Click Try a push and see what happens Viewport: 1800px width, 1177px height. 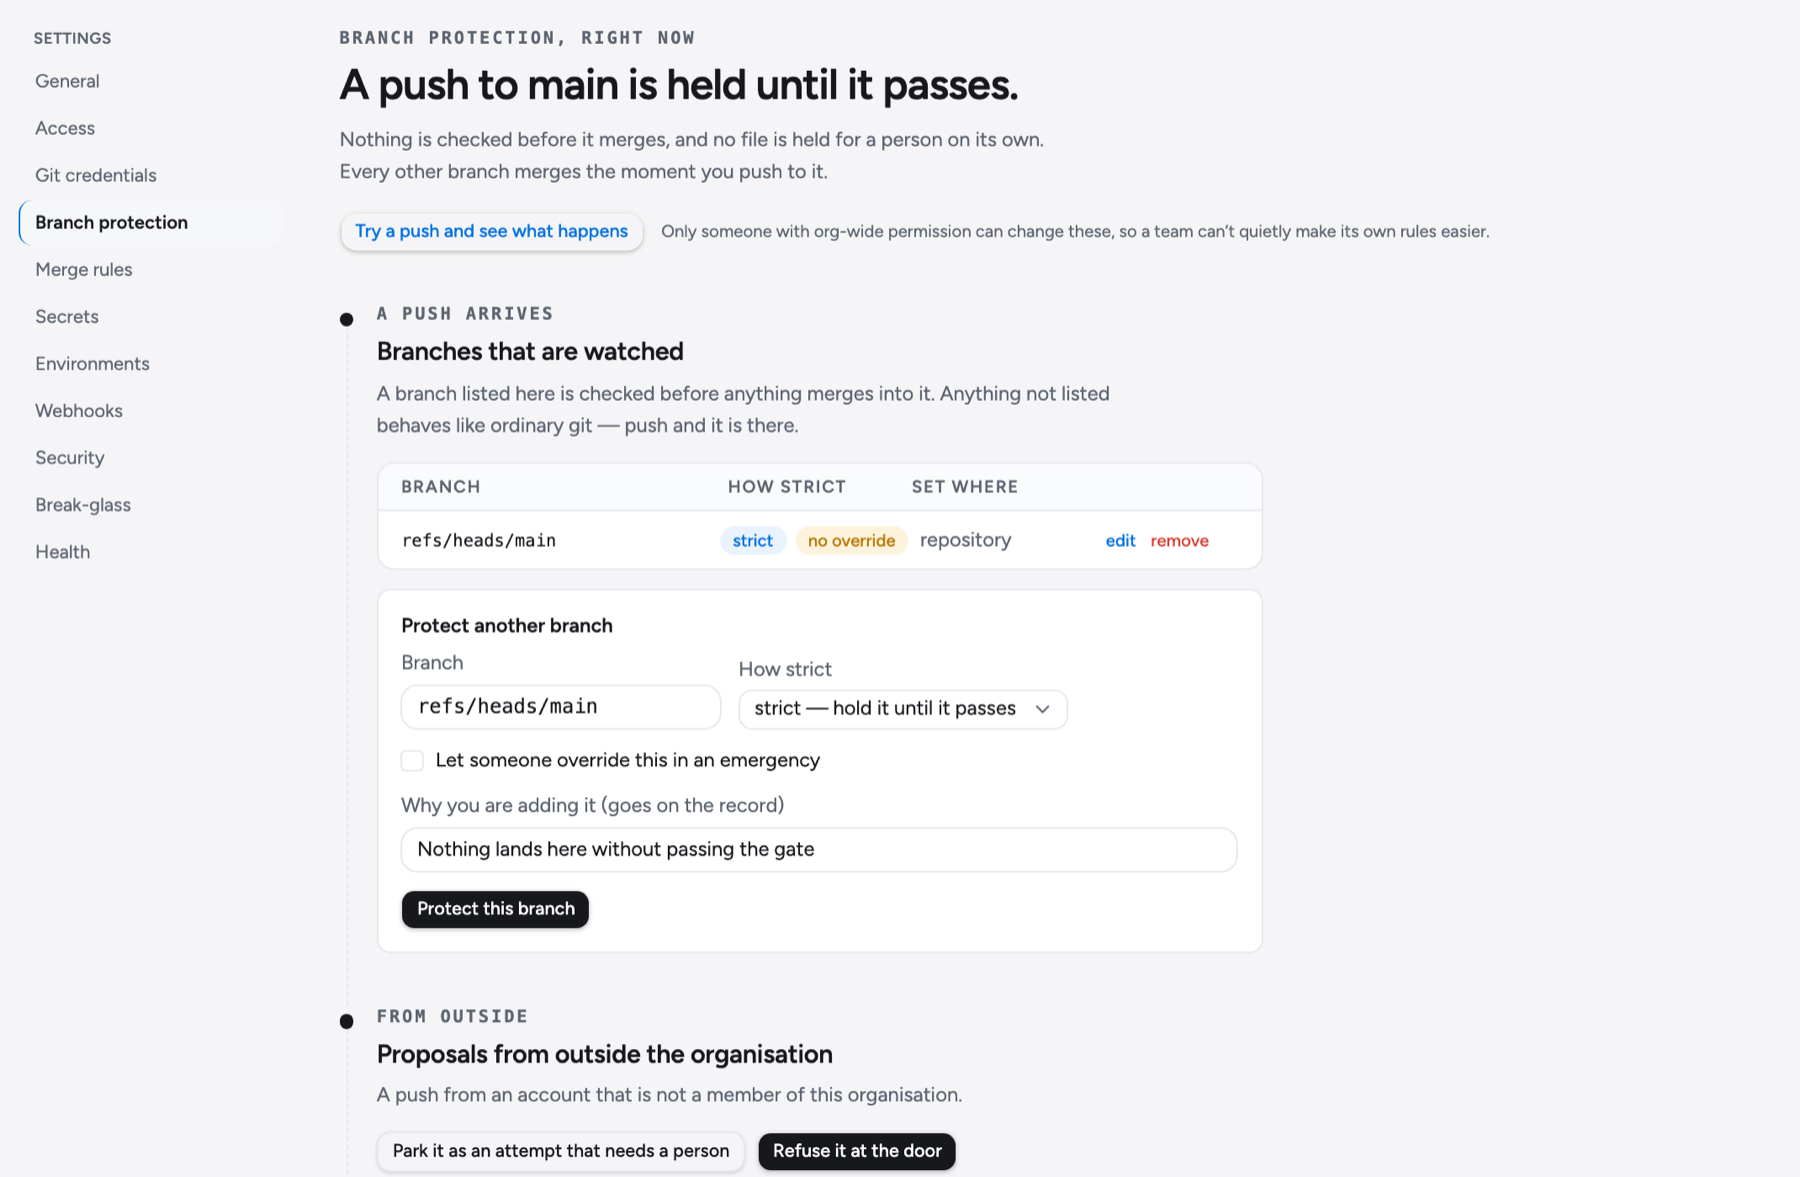(x=491, y=231)
